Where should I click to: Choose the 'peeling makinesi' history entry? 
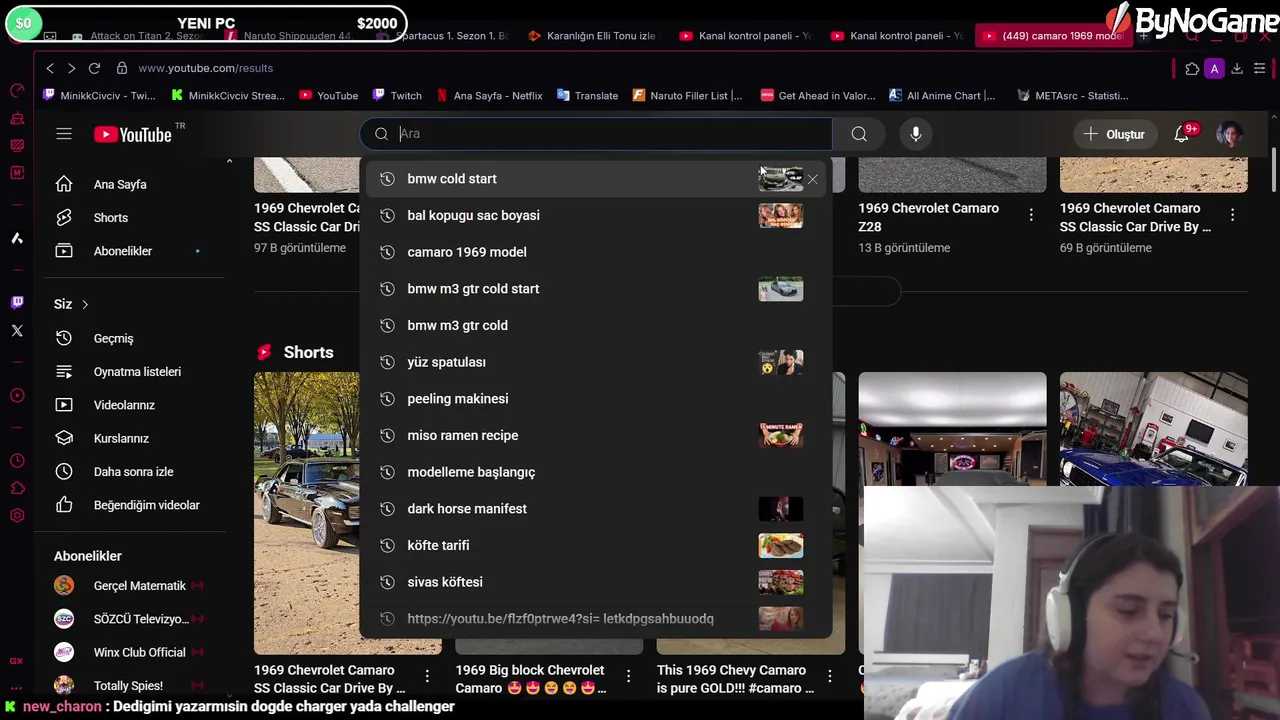coord(596,399)
